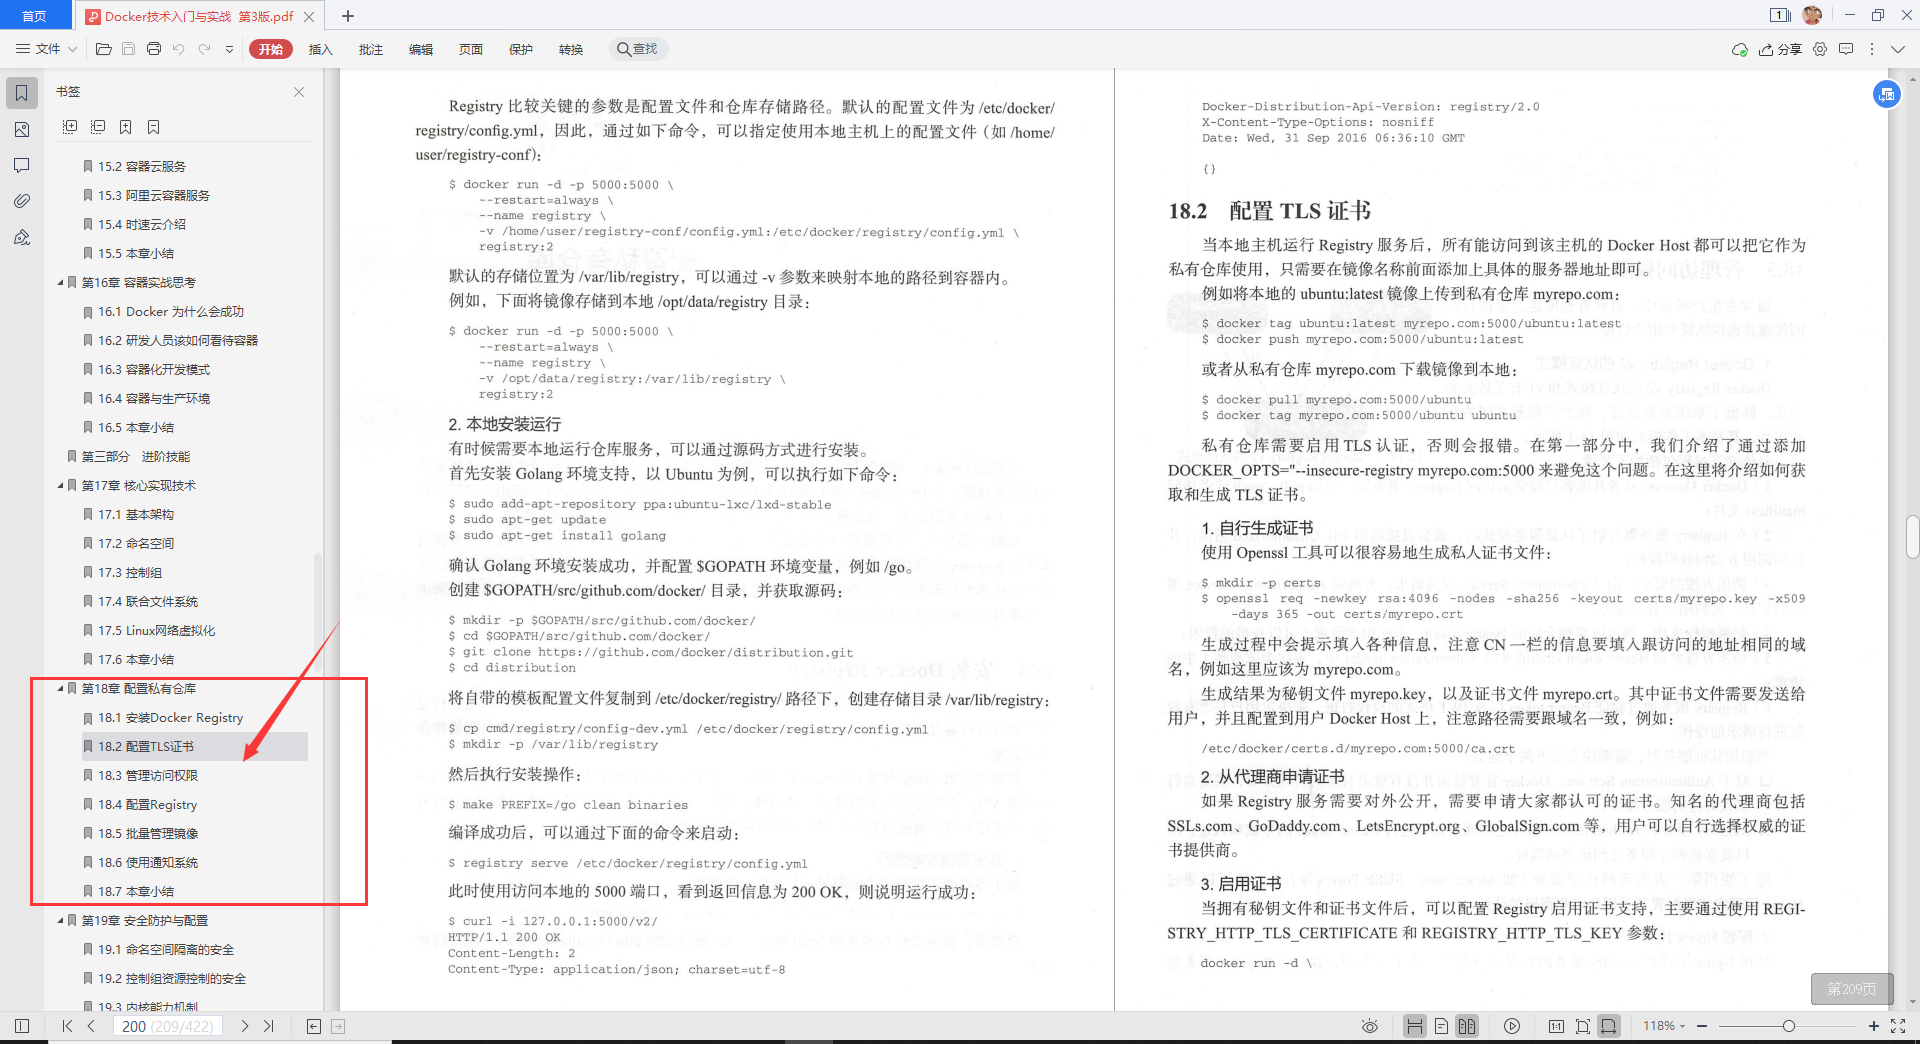Click the zoom slider handle
1920x1044 pixels.
click(1788, 1026)
